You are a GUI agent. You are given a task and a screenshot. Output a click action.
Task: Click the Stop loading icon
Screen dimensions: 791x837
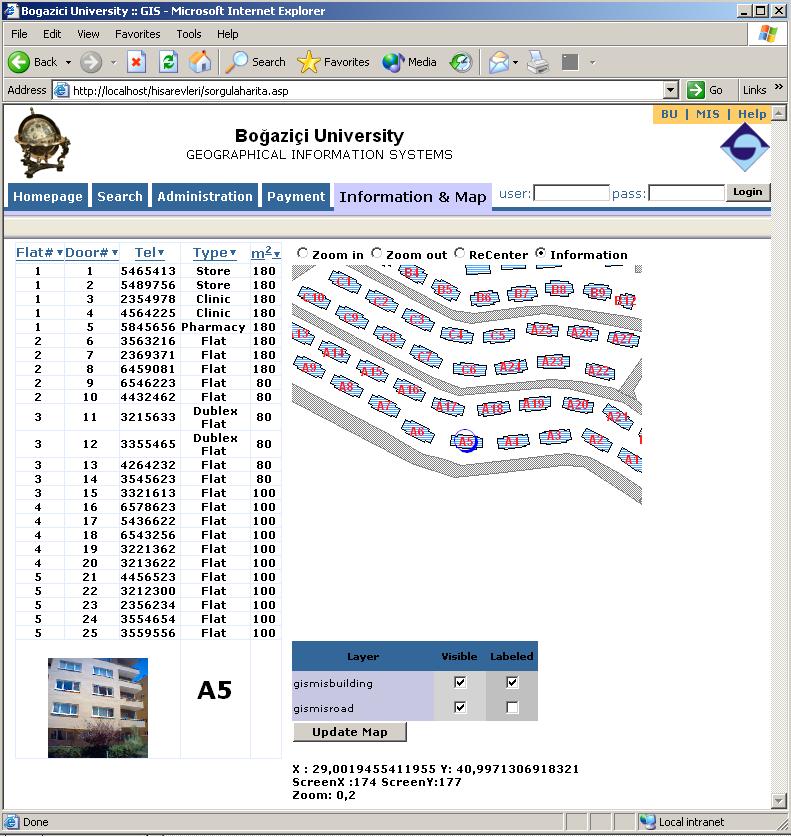[x=137, y=62]
